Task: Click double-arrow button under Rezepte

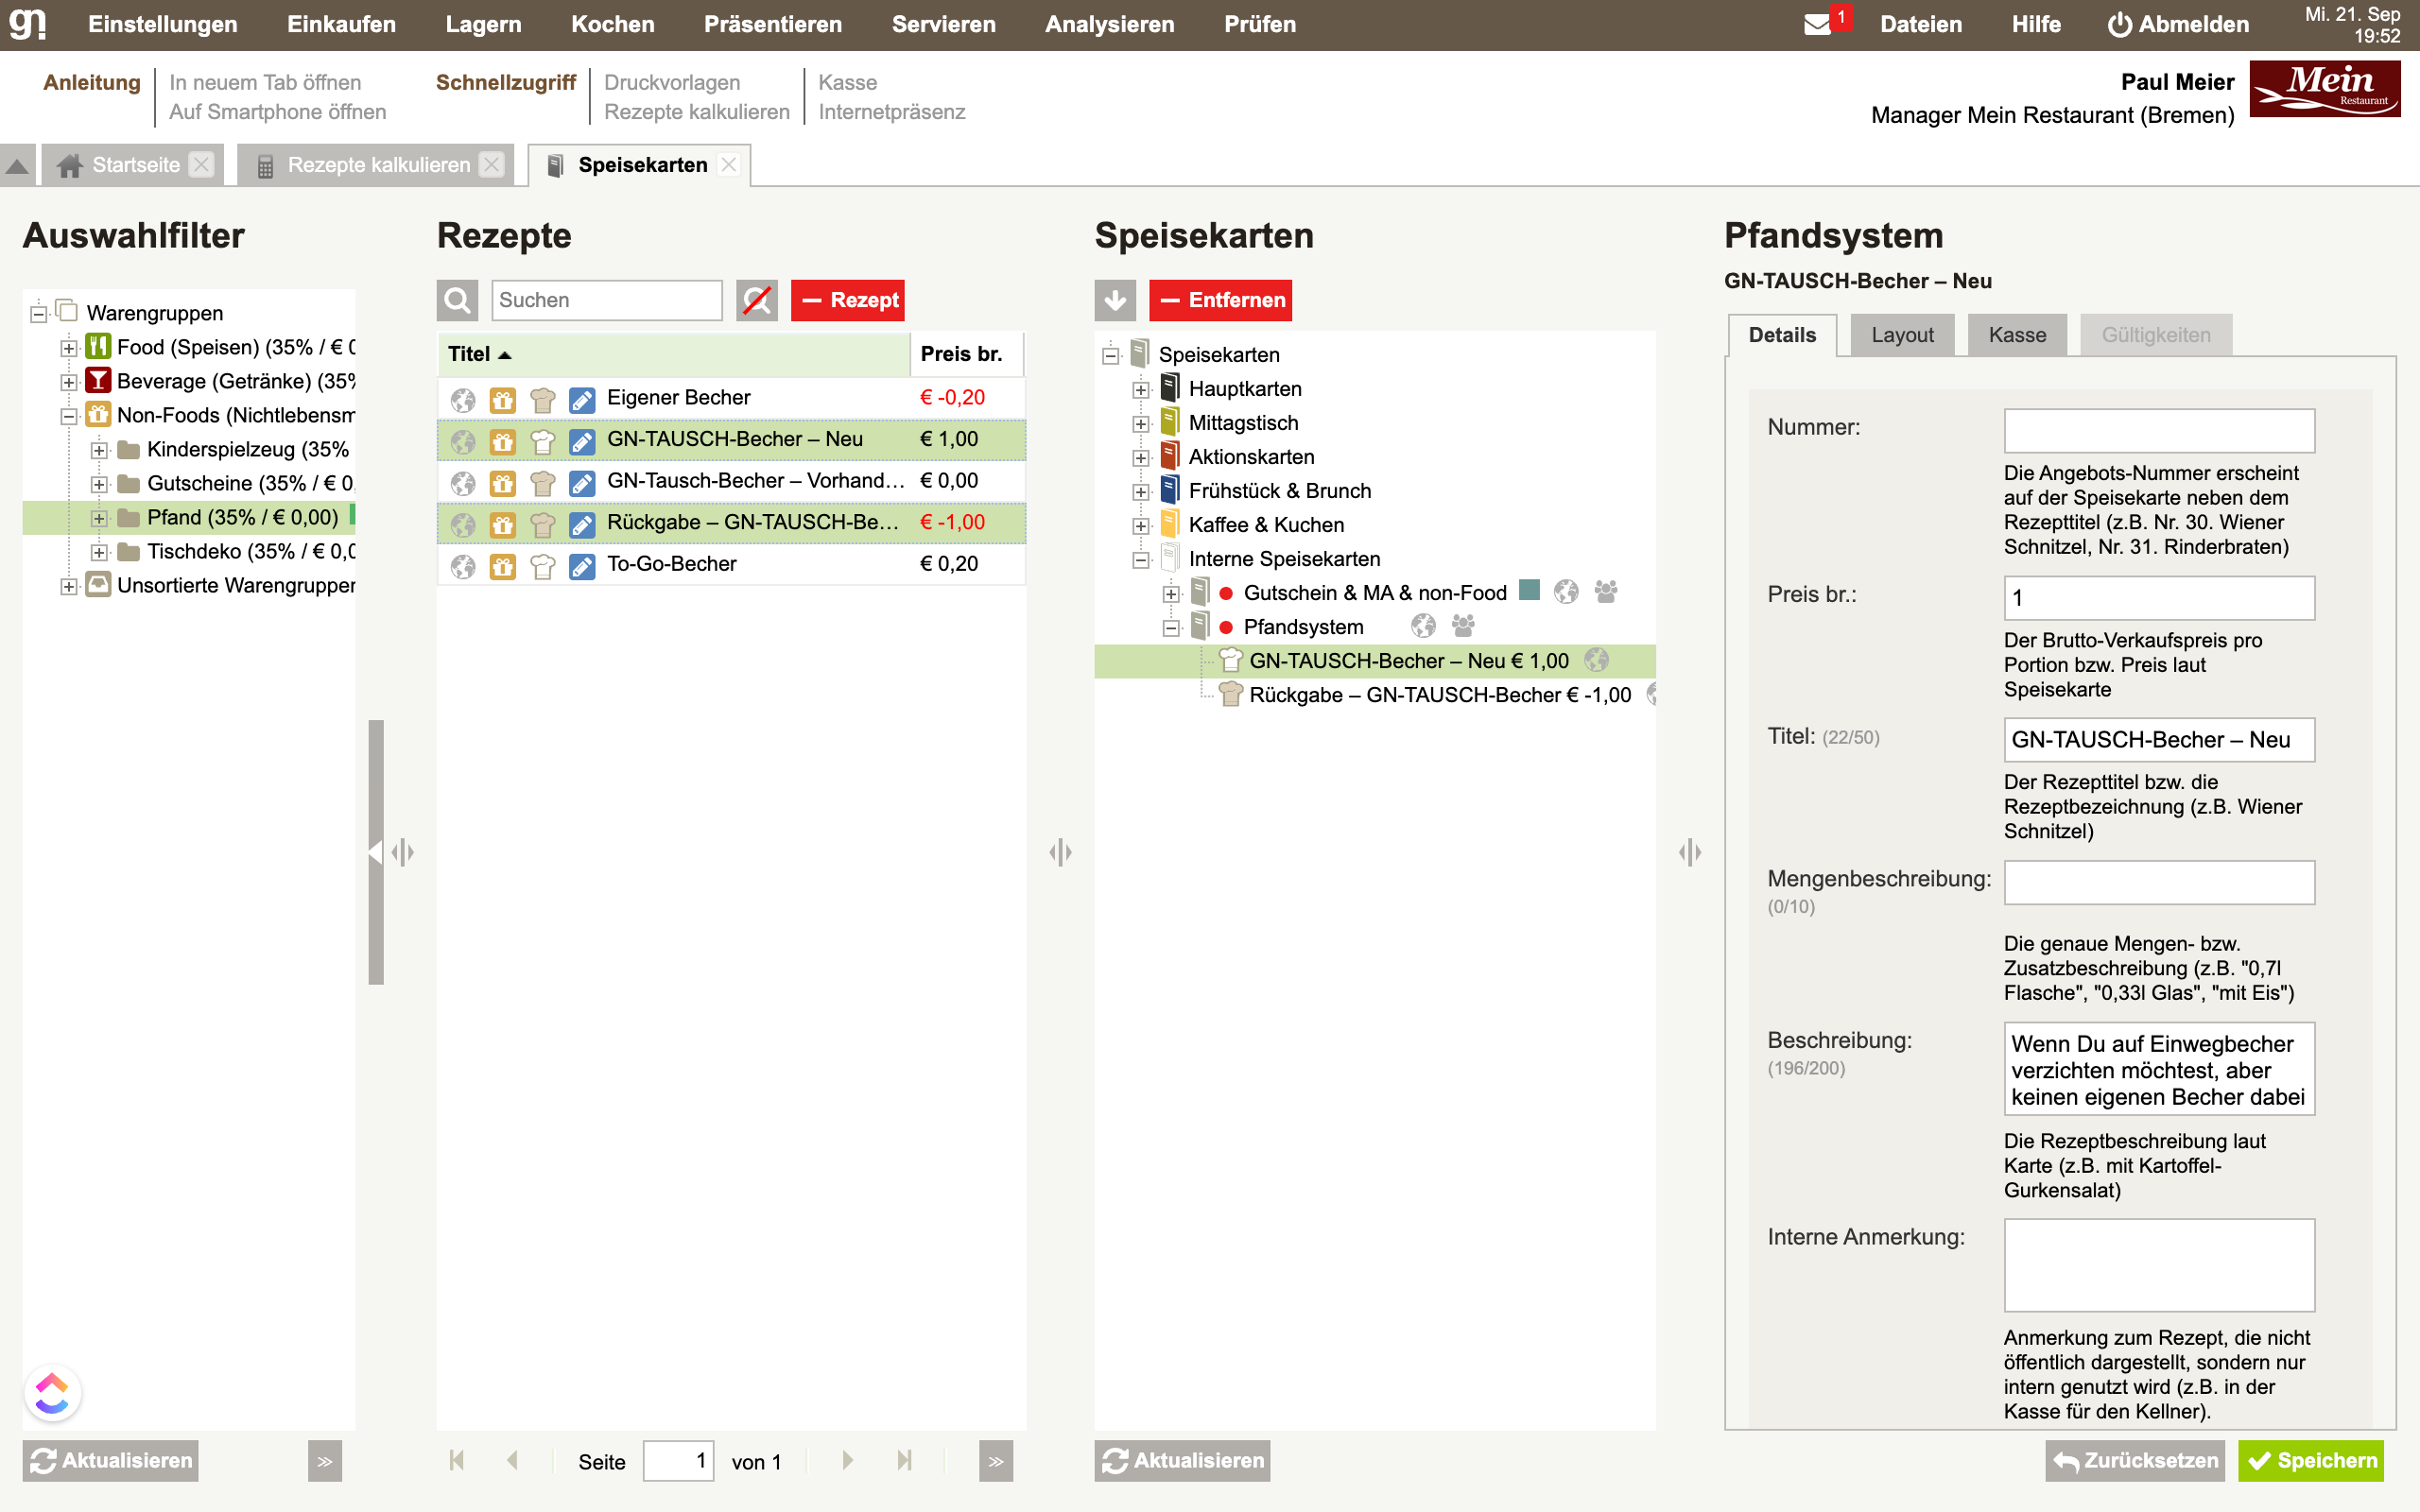Action: [x=996, y=1461]
